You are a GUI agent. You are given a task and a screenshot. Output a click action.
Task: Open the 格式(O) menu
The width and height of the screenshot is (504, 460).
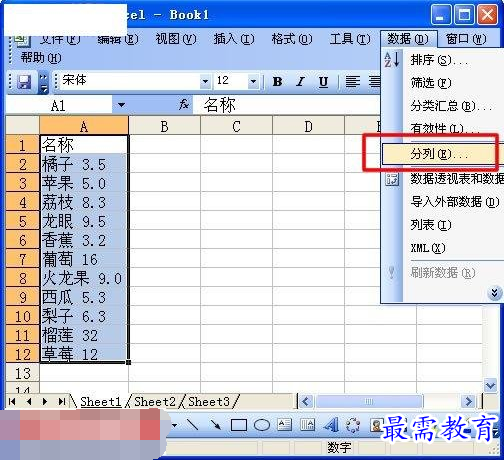tap(292, 39)
